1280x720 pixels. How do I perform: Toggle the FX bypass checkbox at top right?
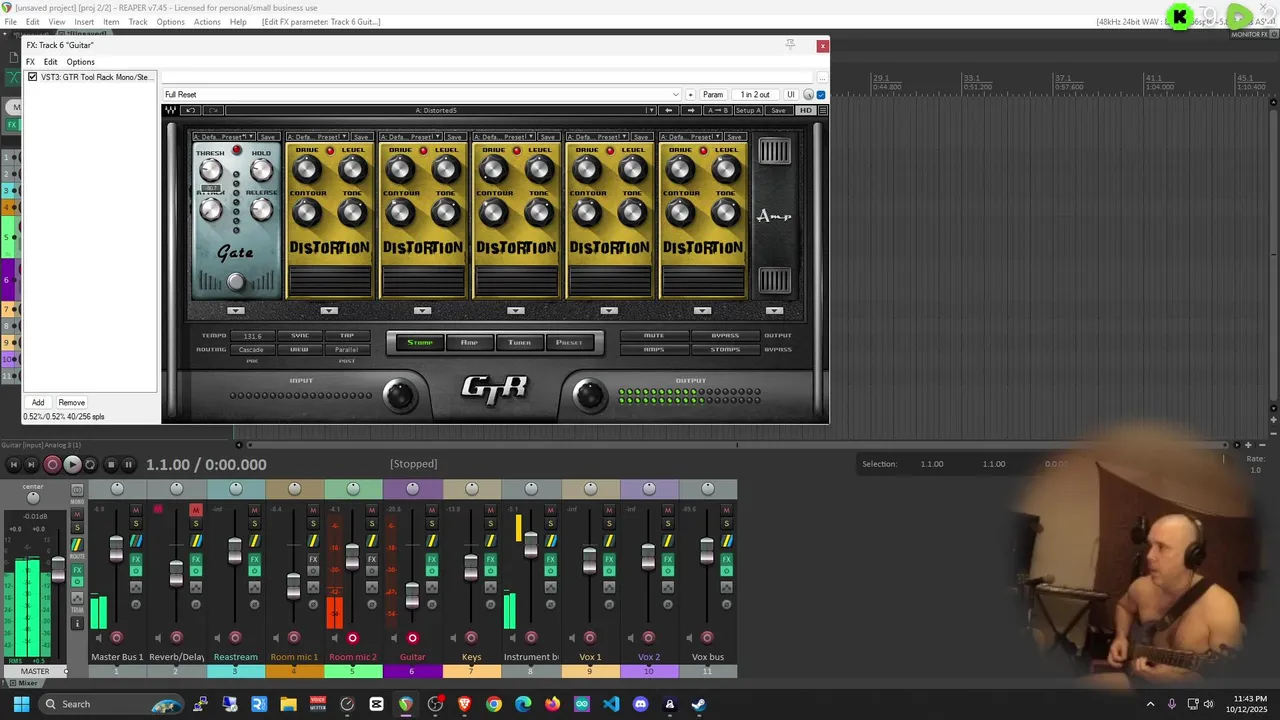click(821, 95)
